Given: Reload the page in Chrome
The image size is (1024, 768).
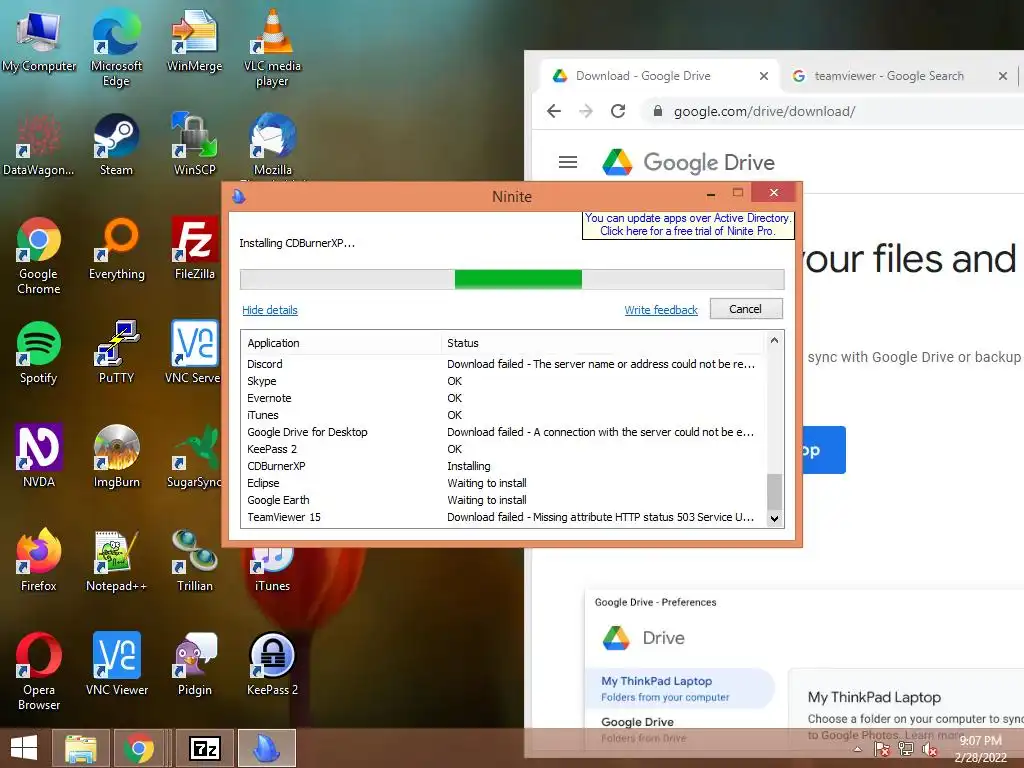Looking at the screenshot, I should (x=618, y=111).
